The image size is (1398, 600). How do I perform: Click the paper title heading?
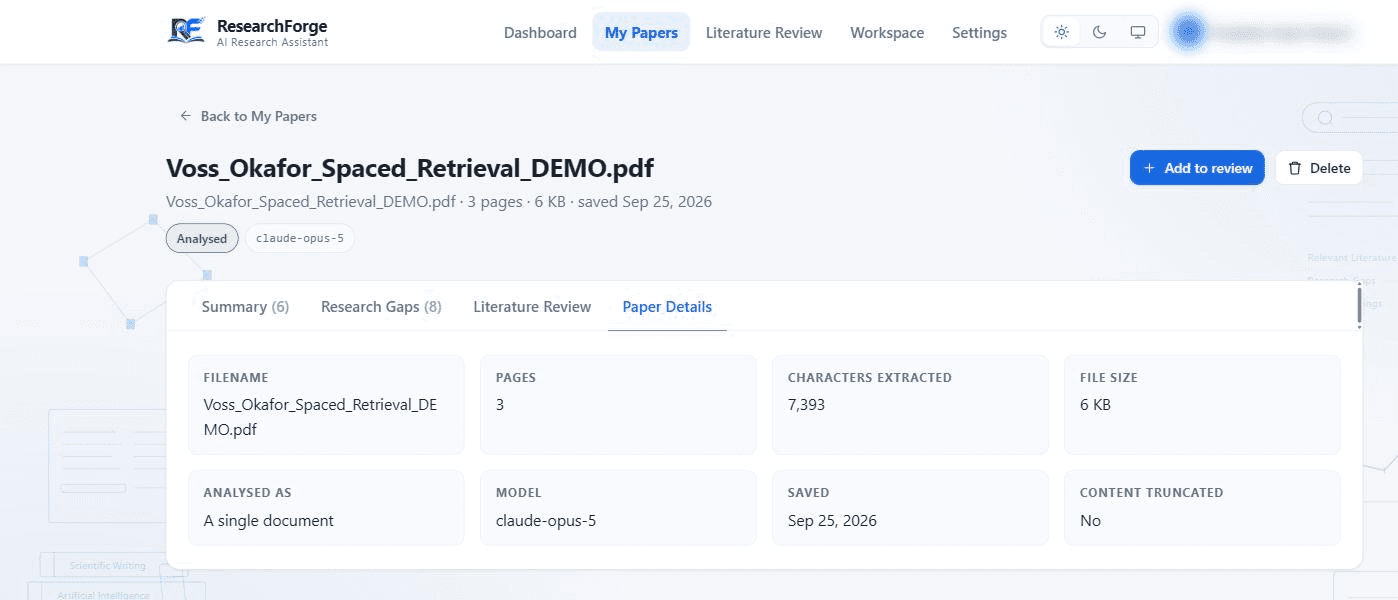coord(410,168)
